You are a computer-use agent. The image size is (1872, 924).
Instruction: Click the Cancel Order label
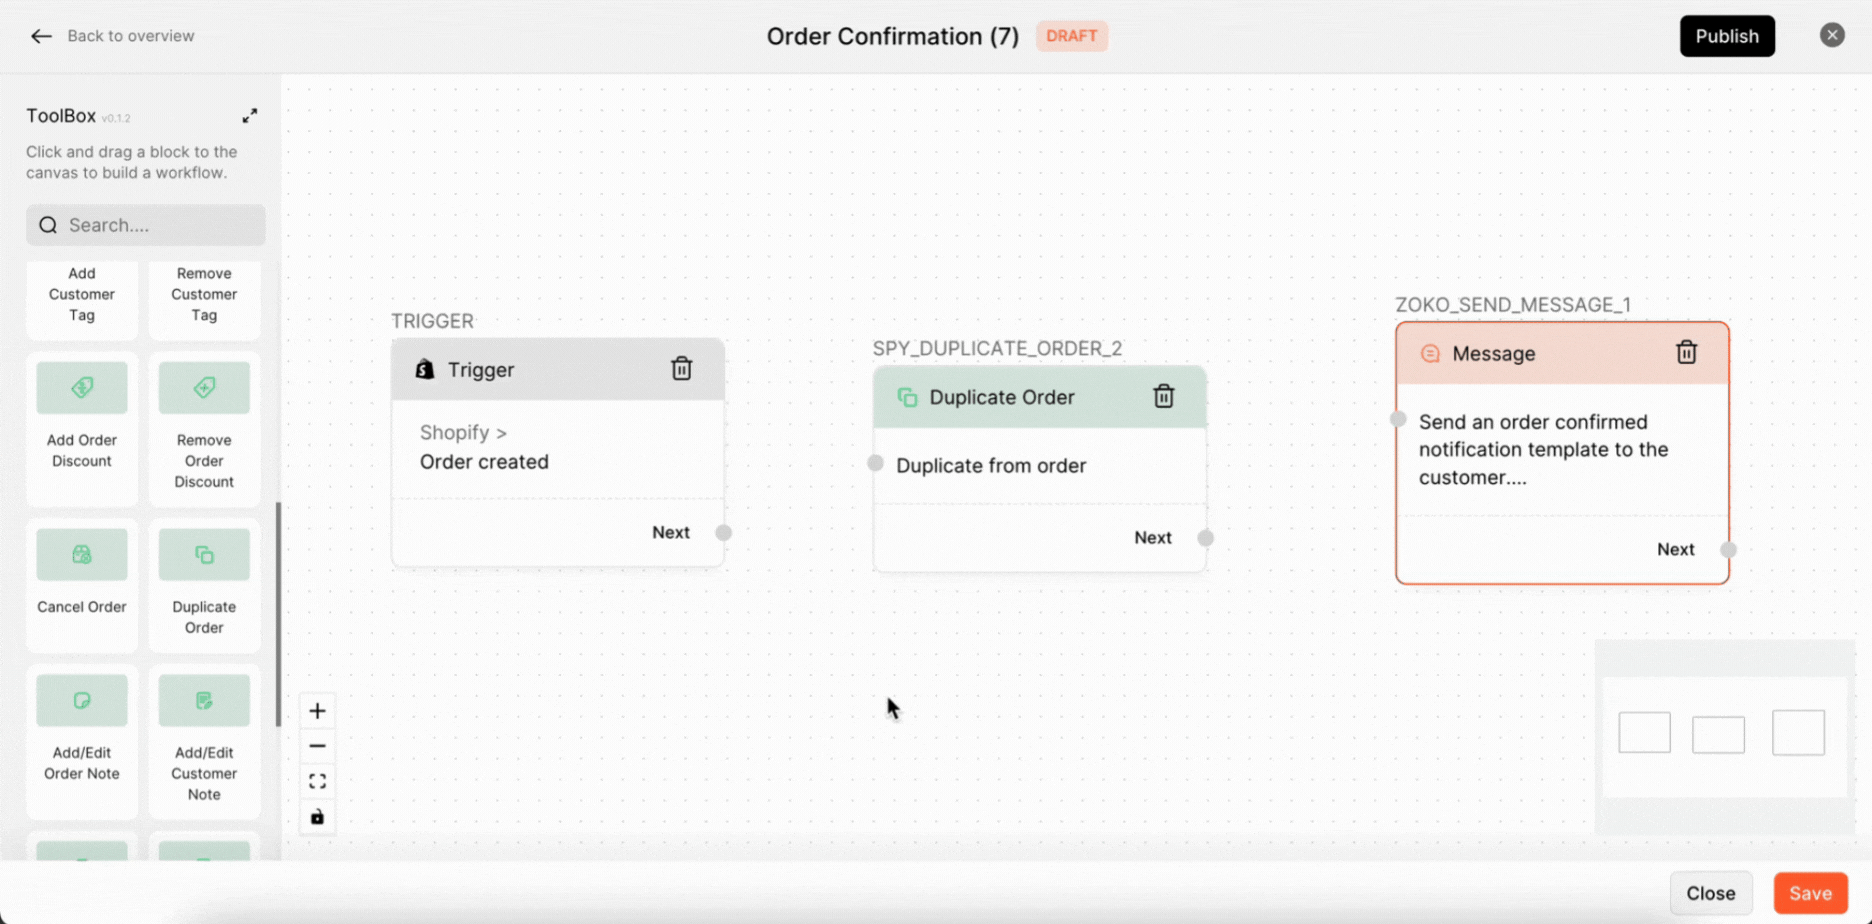[82, 607]
